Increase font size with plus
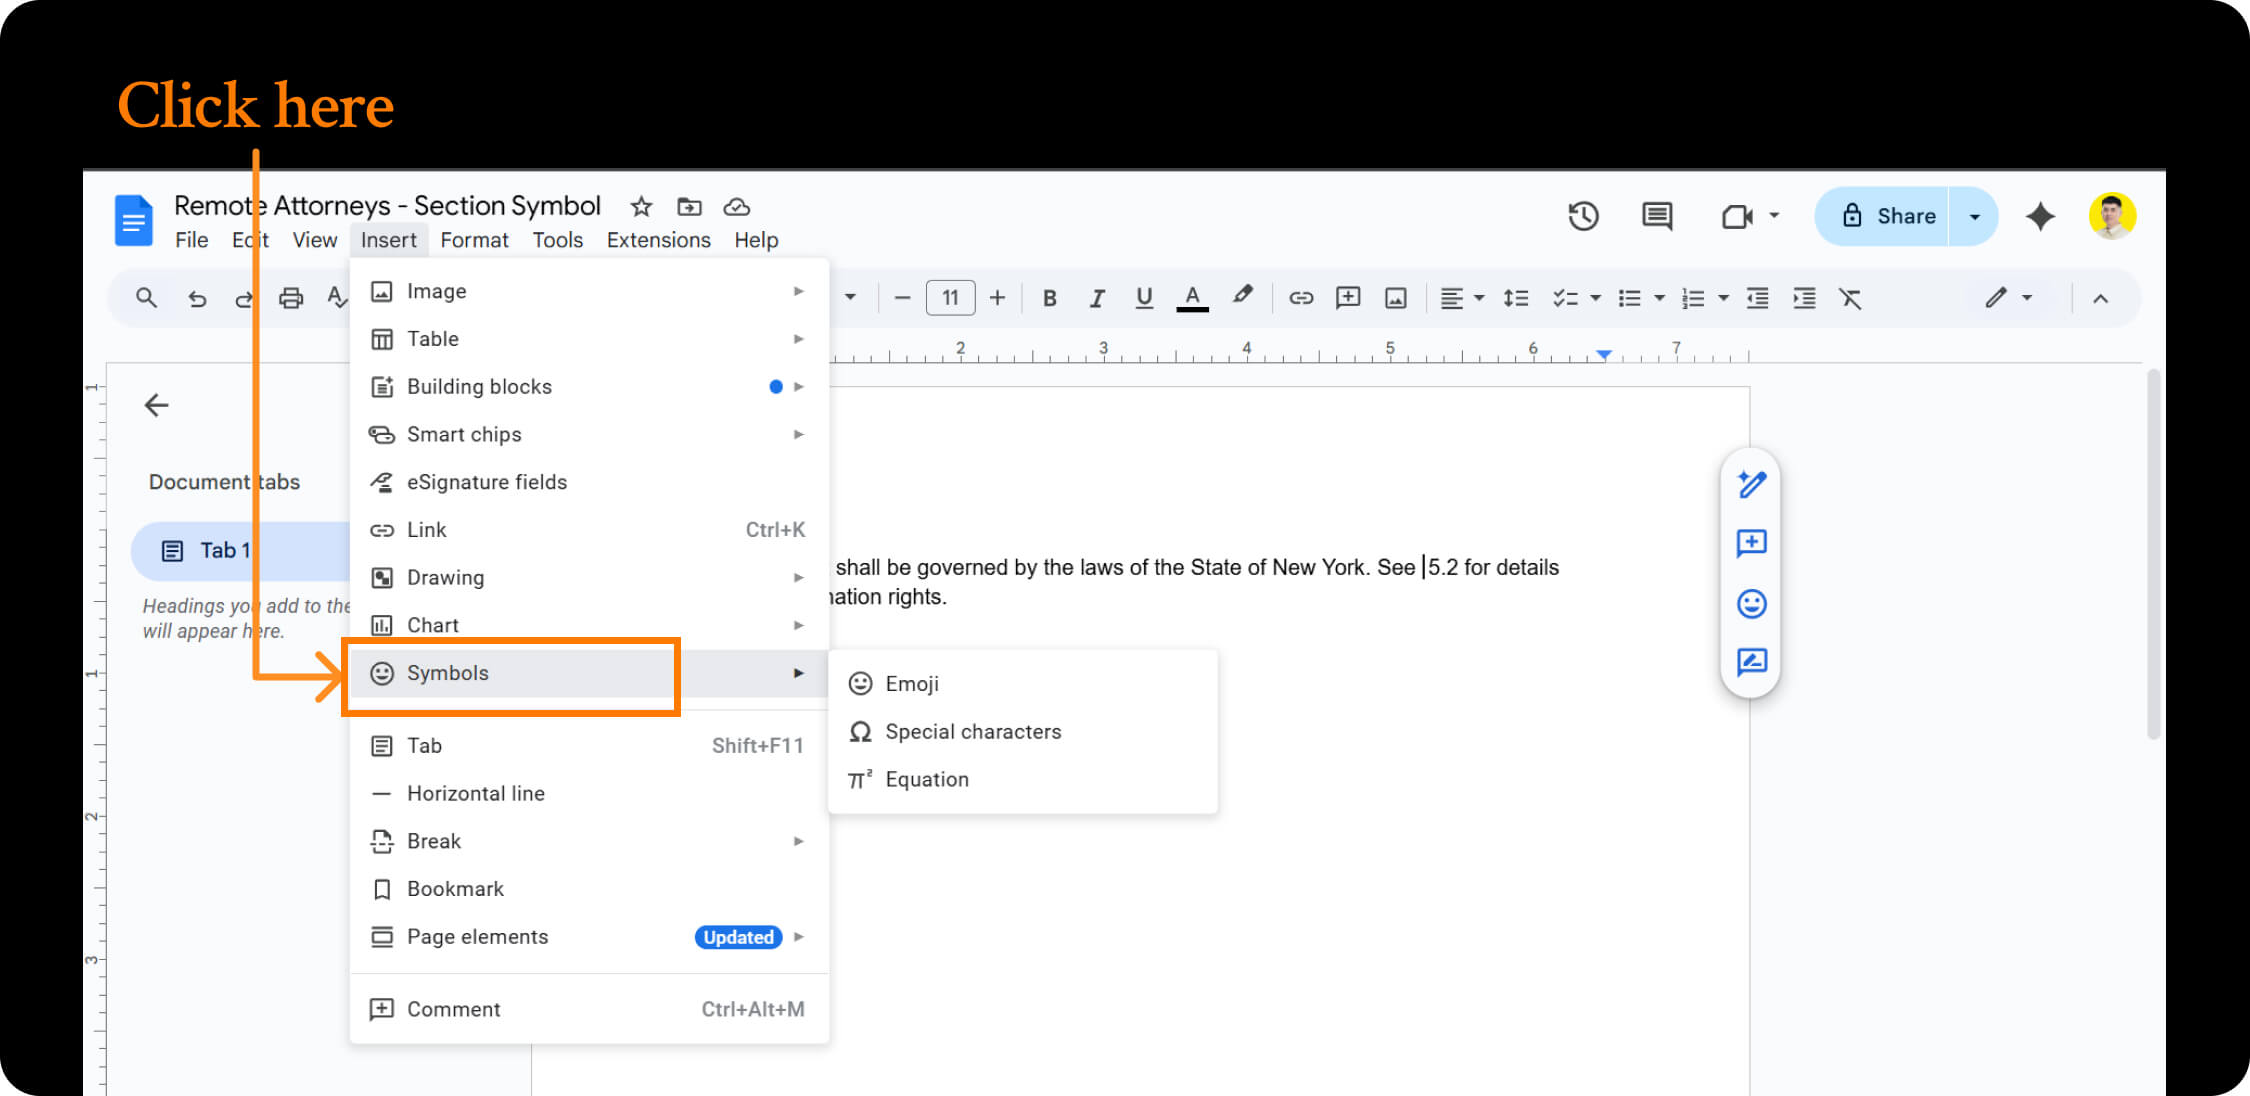This screenshot has width=2250, height=1096. coord(997,298)
